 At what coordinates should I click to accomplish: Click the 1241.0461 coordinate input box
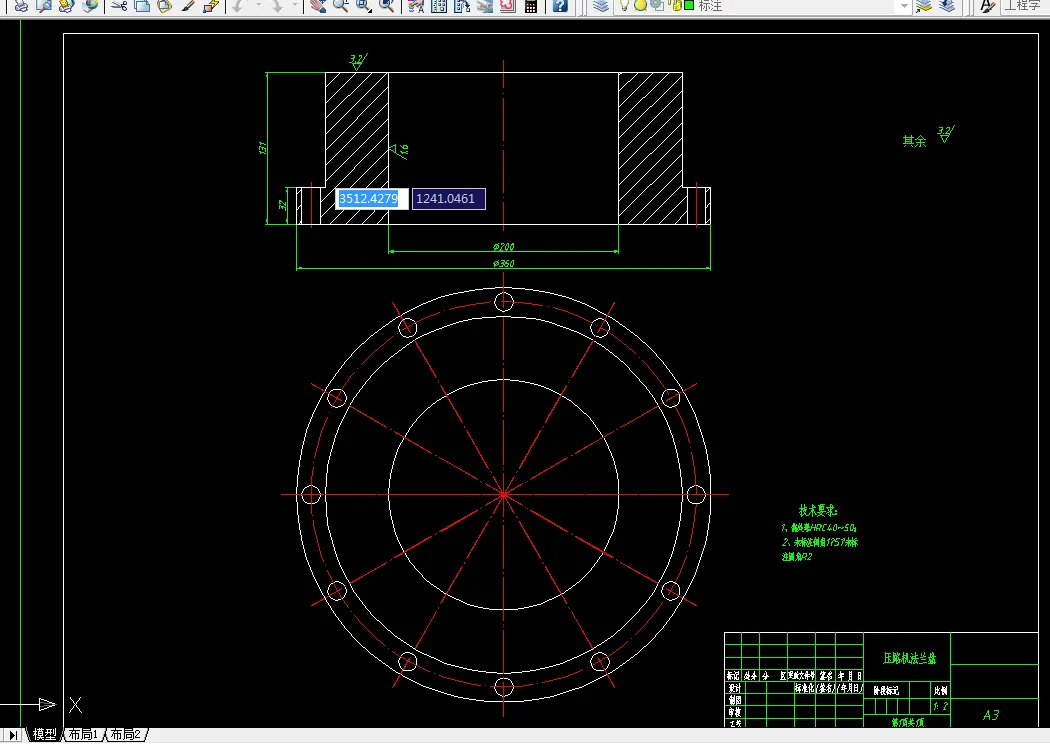[x=449, y=199]
